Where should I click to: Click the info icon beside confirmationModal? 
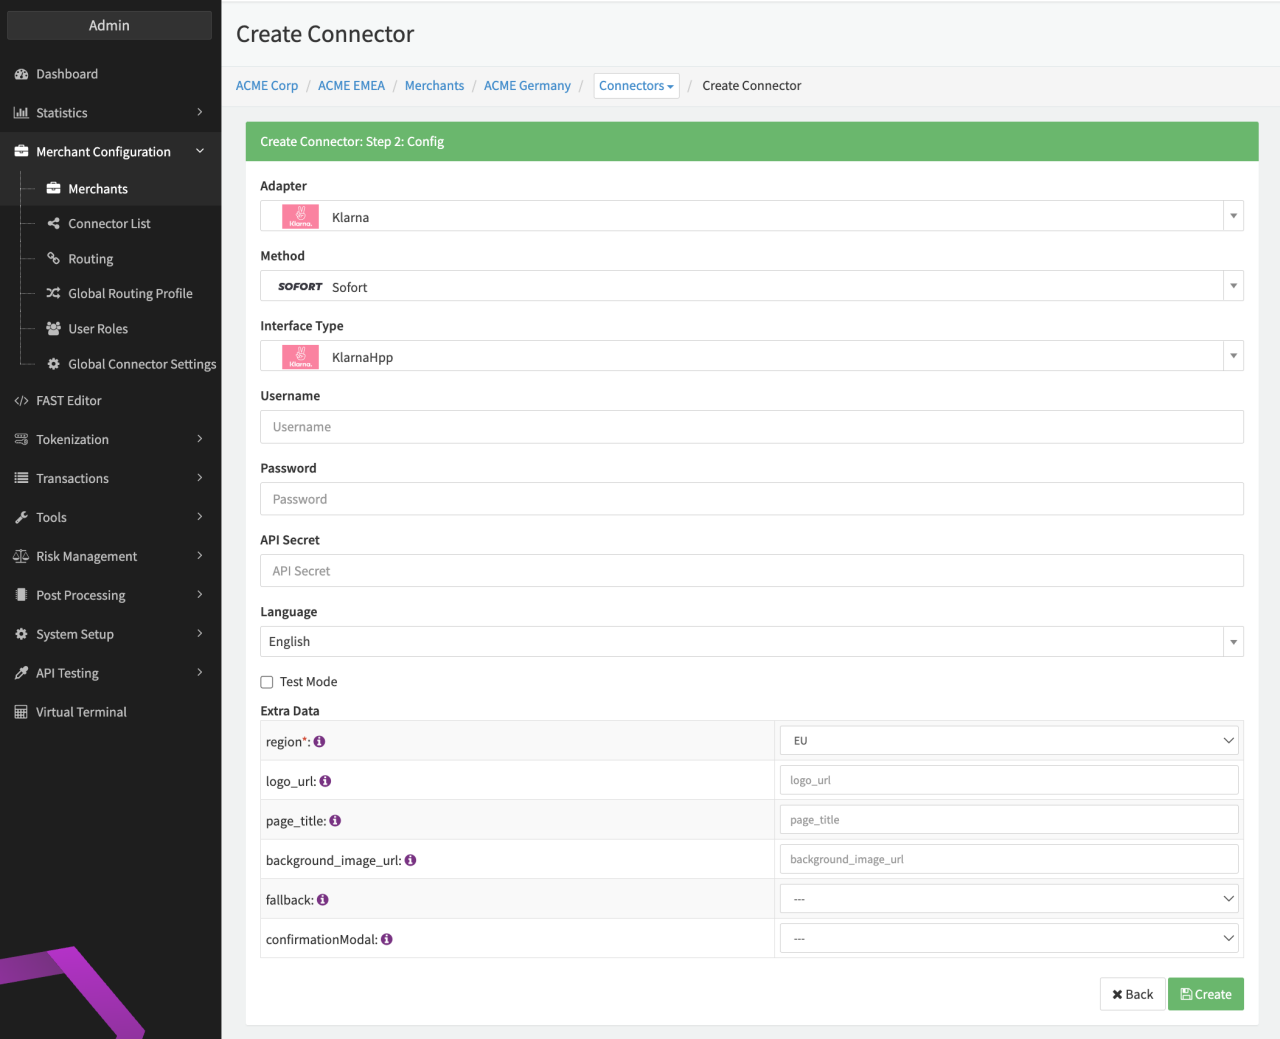pos(387,940)
